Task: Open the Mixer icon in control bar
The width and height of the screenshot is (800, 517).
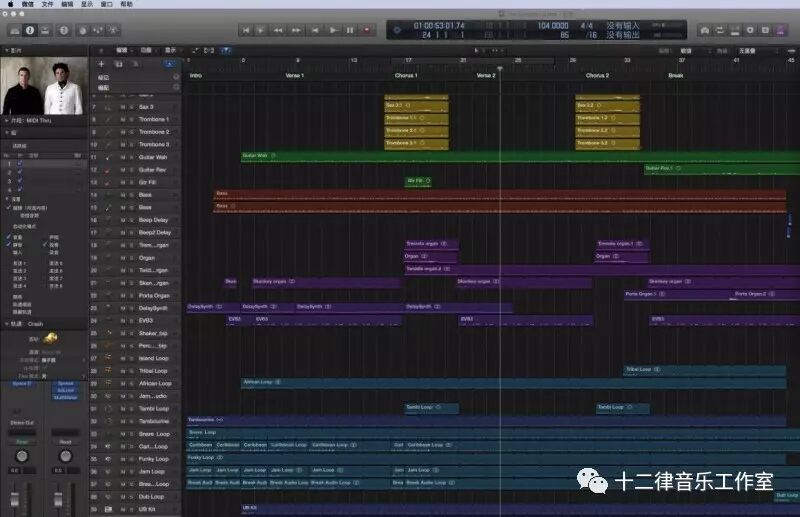Action: [x=98, y=31]
